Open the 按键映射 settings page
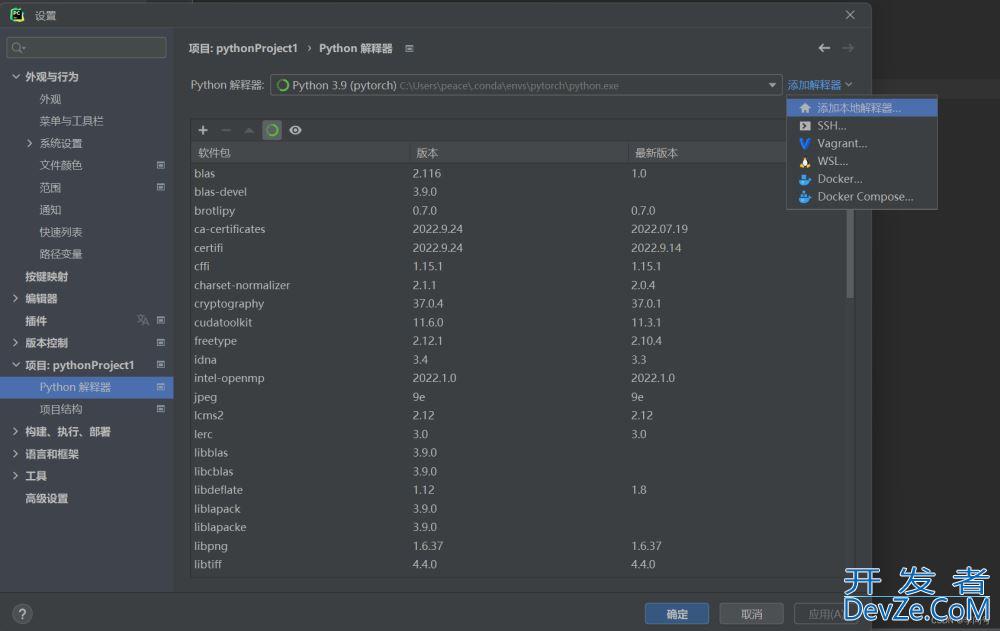The height and width of the screenshot is (631, 1000). (47, 276)
